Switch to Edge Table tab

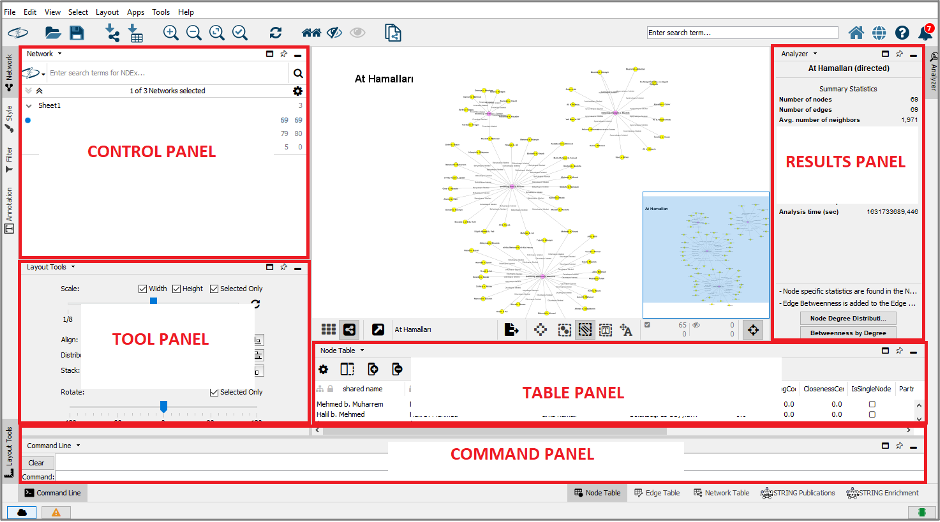(x=657, y=493)
